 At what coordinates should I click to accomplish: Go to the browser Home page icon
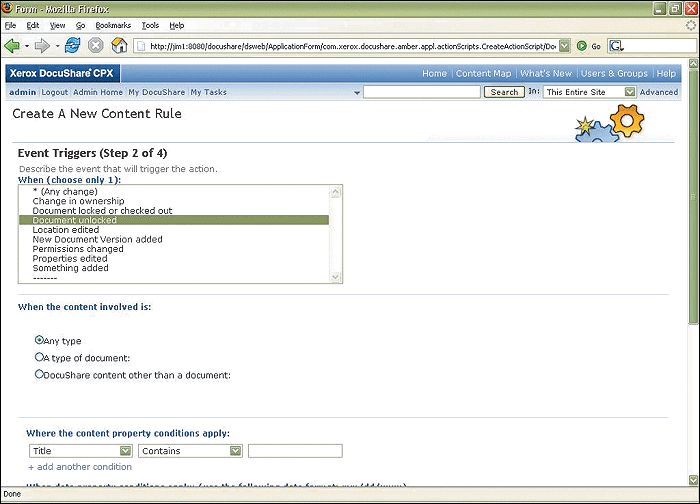click(119, 46)
